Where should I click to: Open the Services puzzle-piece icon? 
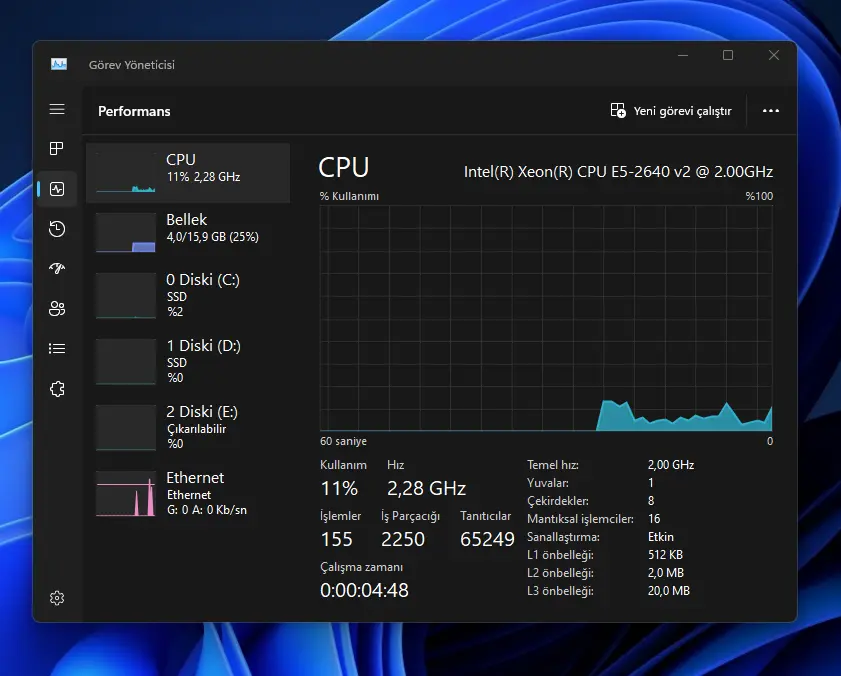point(57,389)
